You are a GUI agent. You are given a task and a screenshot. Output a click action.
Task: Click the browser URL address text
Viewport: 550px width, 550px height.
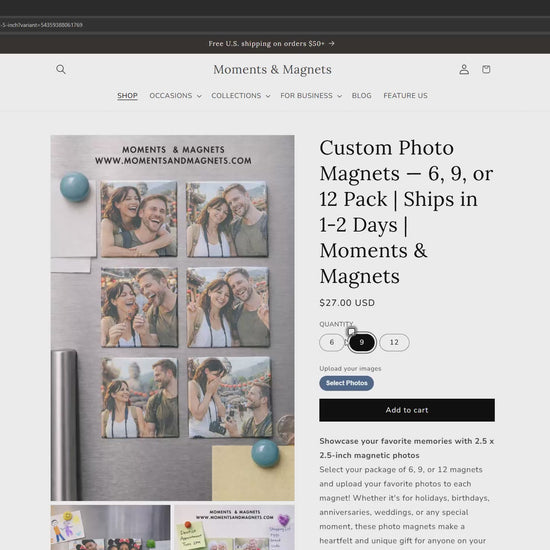[41, 25]
